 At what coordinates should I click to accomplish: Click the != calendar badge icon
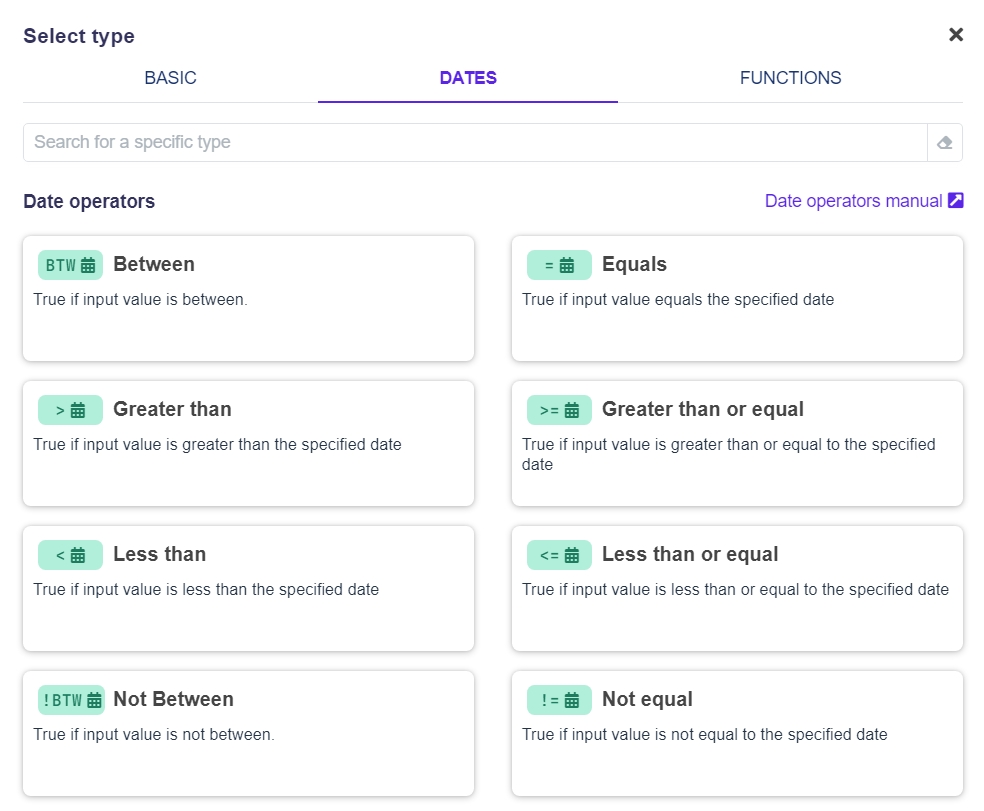pyautogui.click(x=559, y=700)
